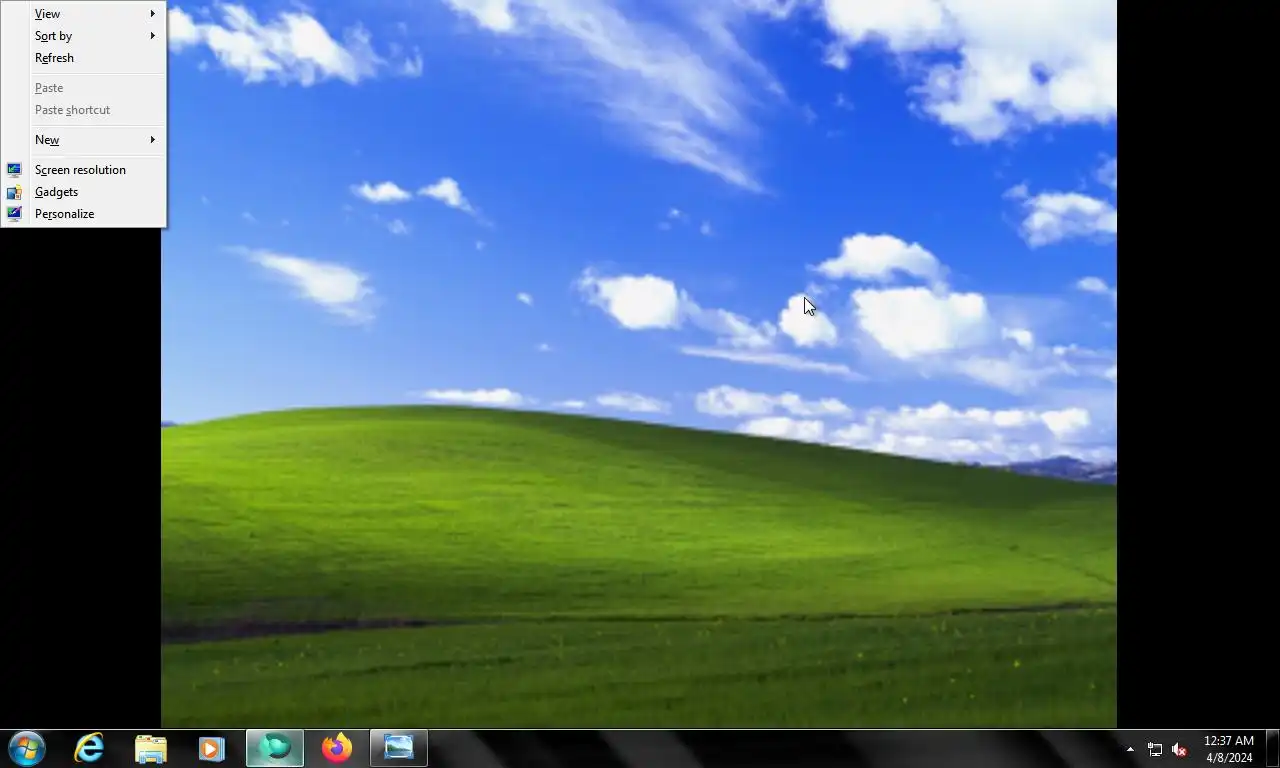Open the clock showing 12:37 AM
1280x768 pixels.
[x=1228, y=749]
